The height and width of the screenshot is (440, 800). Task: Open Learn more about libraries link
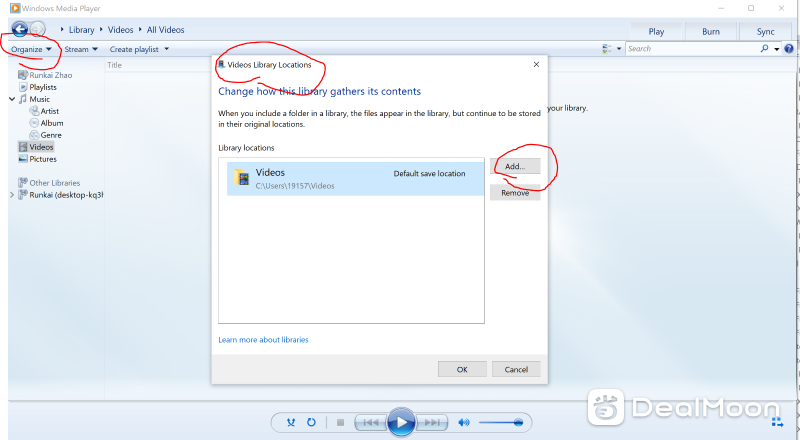click(263, 340)
